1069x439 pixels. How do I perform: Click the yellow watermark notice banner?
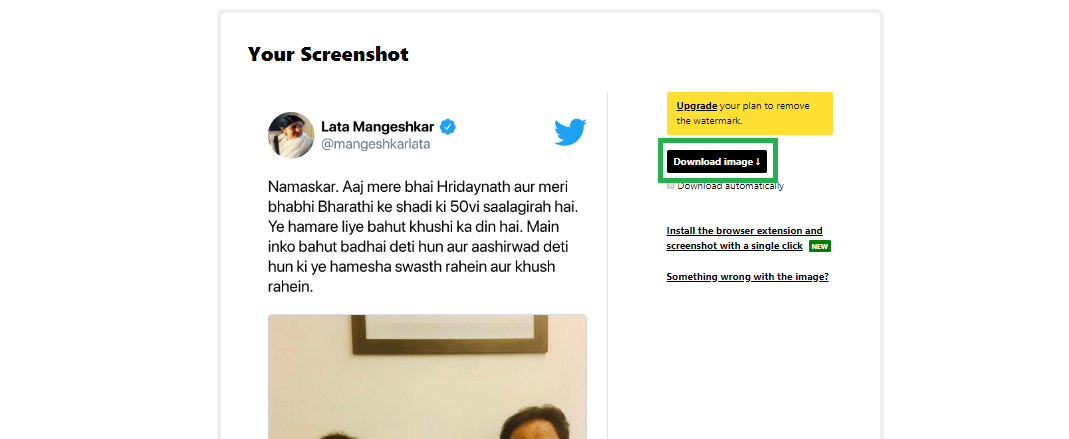[750, 113]
